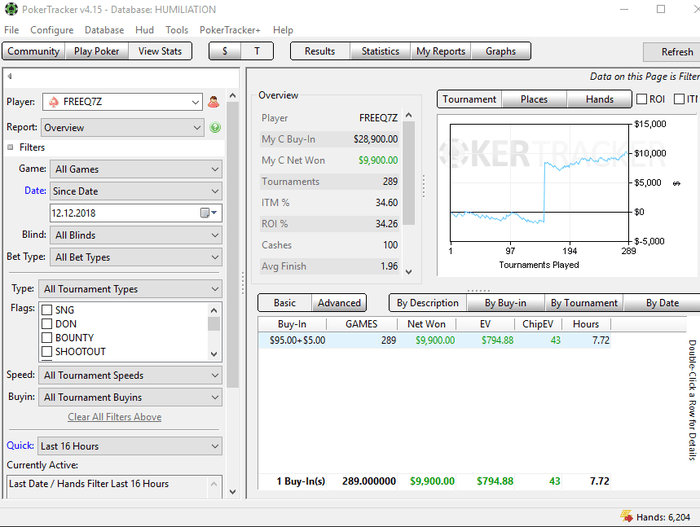Switch to the Graphs tab

[x=500, y=51]
